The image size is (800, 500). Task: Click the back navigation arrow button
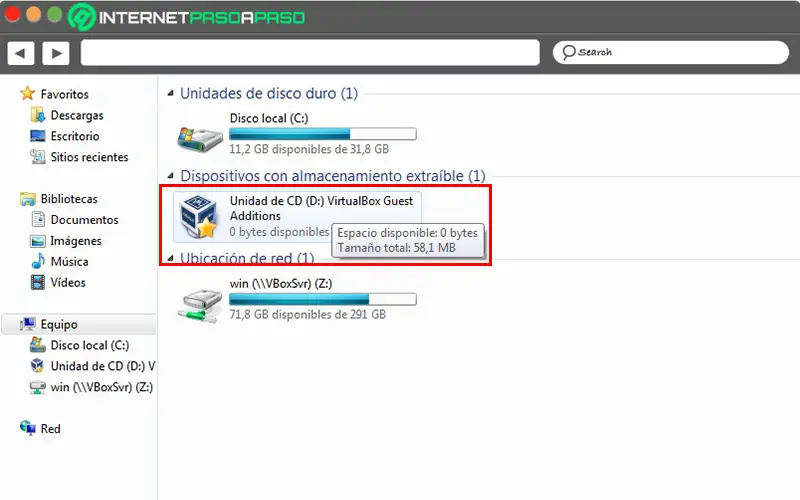pyautogui.click(x=21, y=53)
